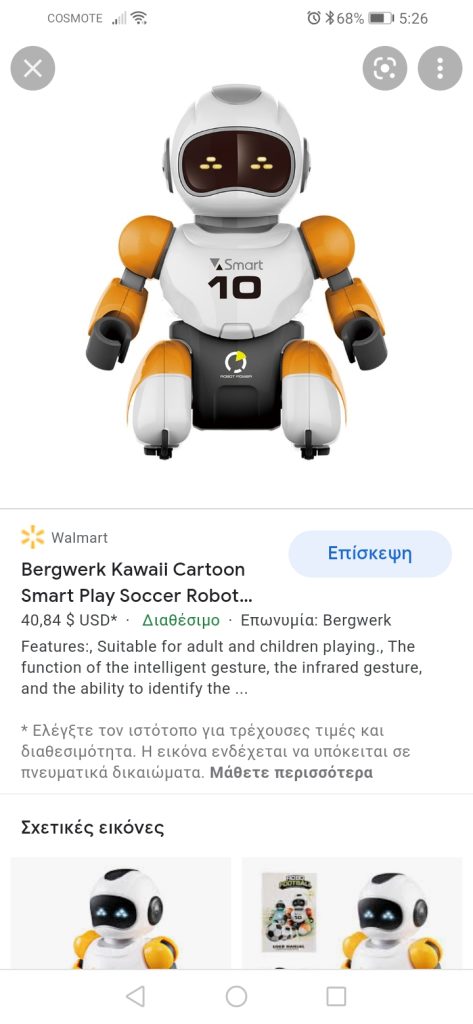Open Μάθετε περισσότερα learn more link
The width and height of the screenshot is (473, 1024).
291,773
